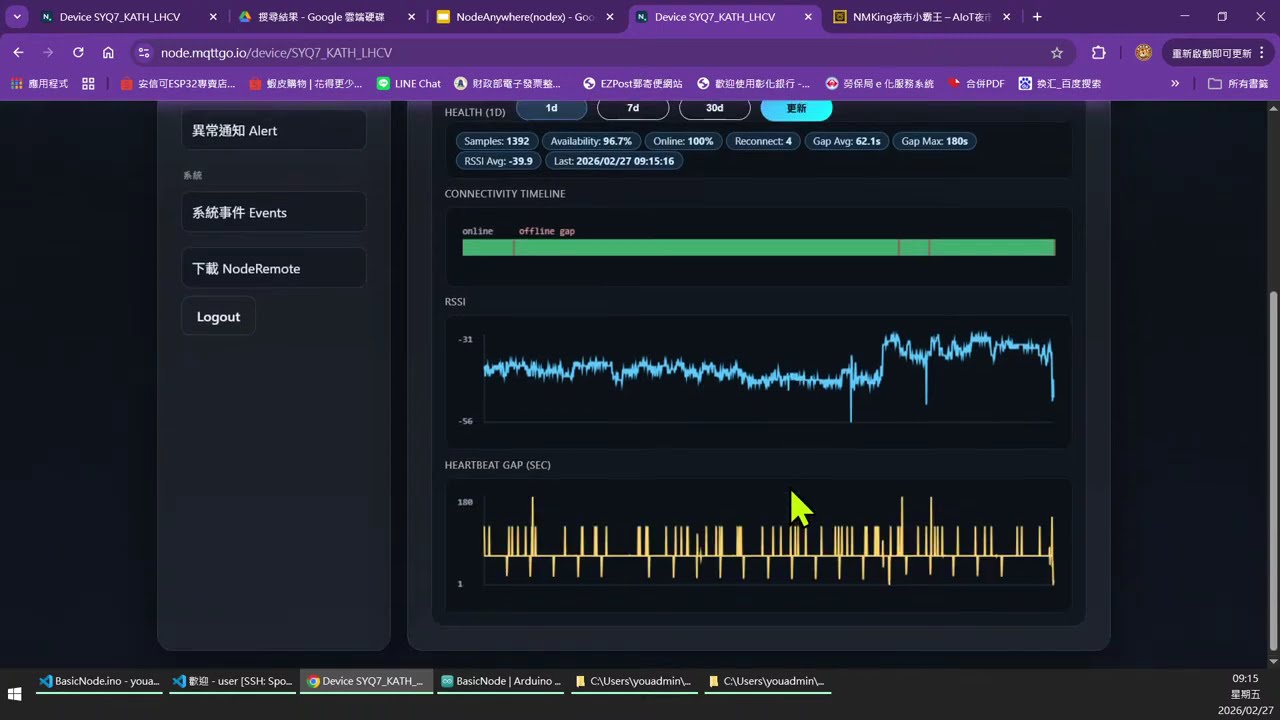Viewport: 1280px width, 720px height.
Task: Open the 所有書籤 bookmarks folder
Action: click(x=1237, y=84)
